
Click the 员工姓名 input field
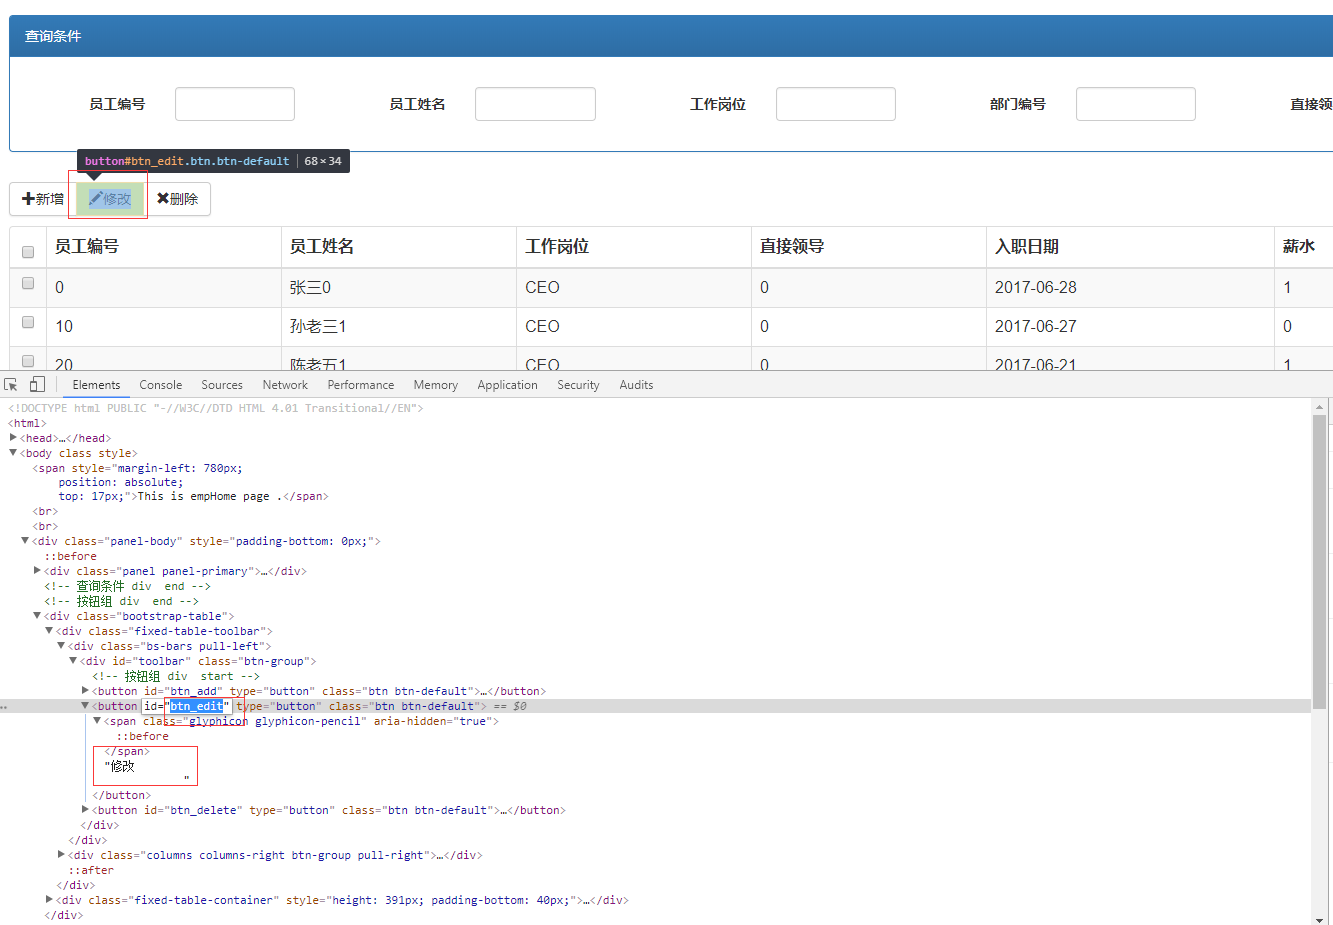tap(535, 104)
